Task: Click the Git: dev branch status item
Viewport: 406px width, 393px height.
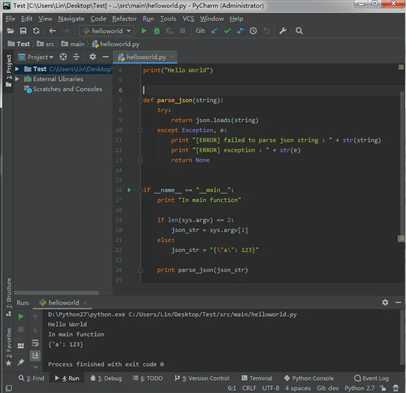Action: tap(328, 388)
